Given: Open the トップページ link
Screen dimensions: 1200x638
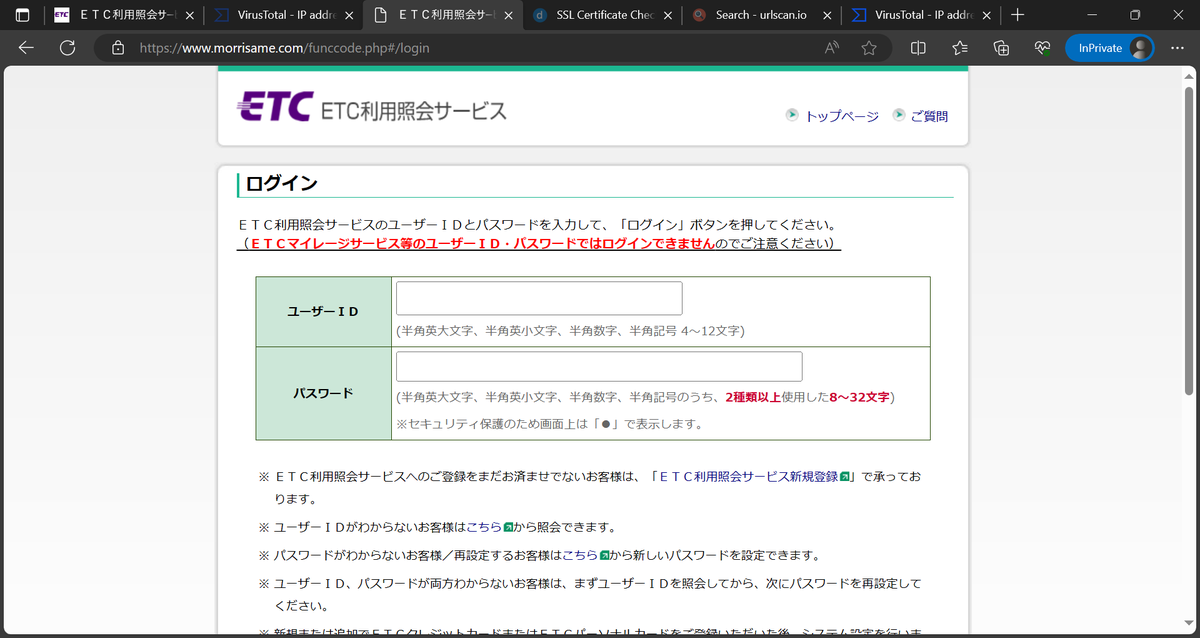Looking at the screenshot, I should pos(842,117).
